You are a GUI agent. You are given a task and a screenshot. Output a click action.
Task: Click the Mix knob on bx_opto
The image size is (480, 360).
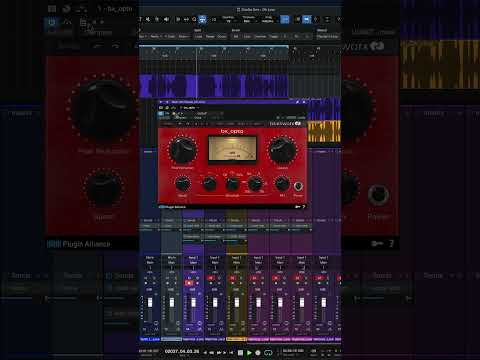[x=282, y=184]
